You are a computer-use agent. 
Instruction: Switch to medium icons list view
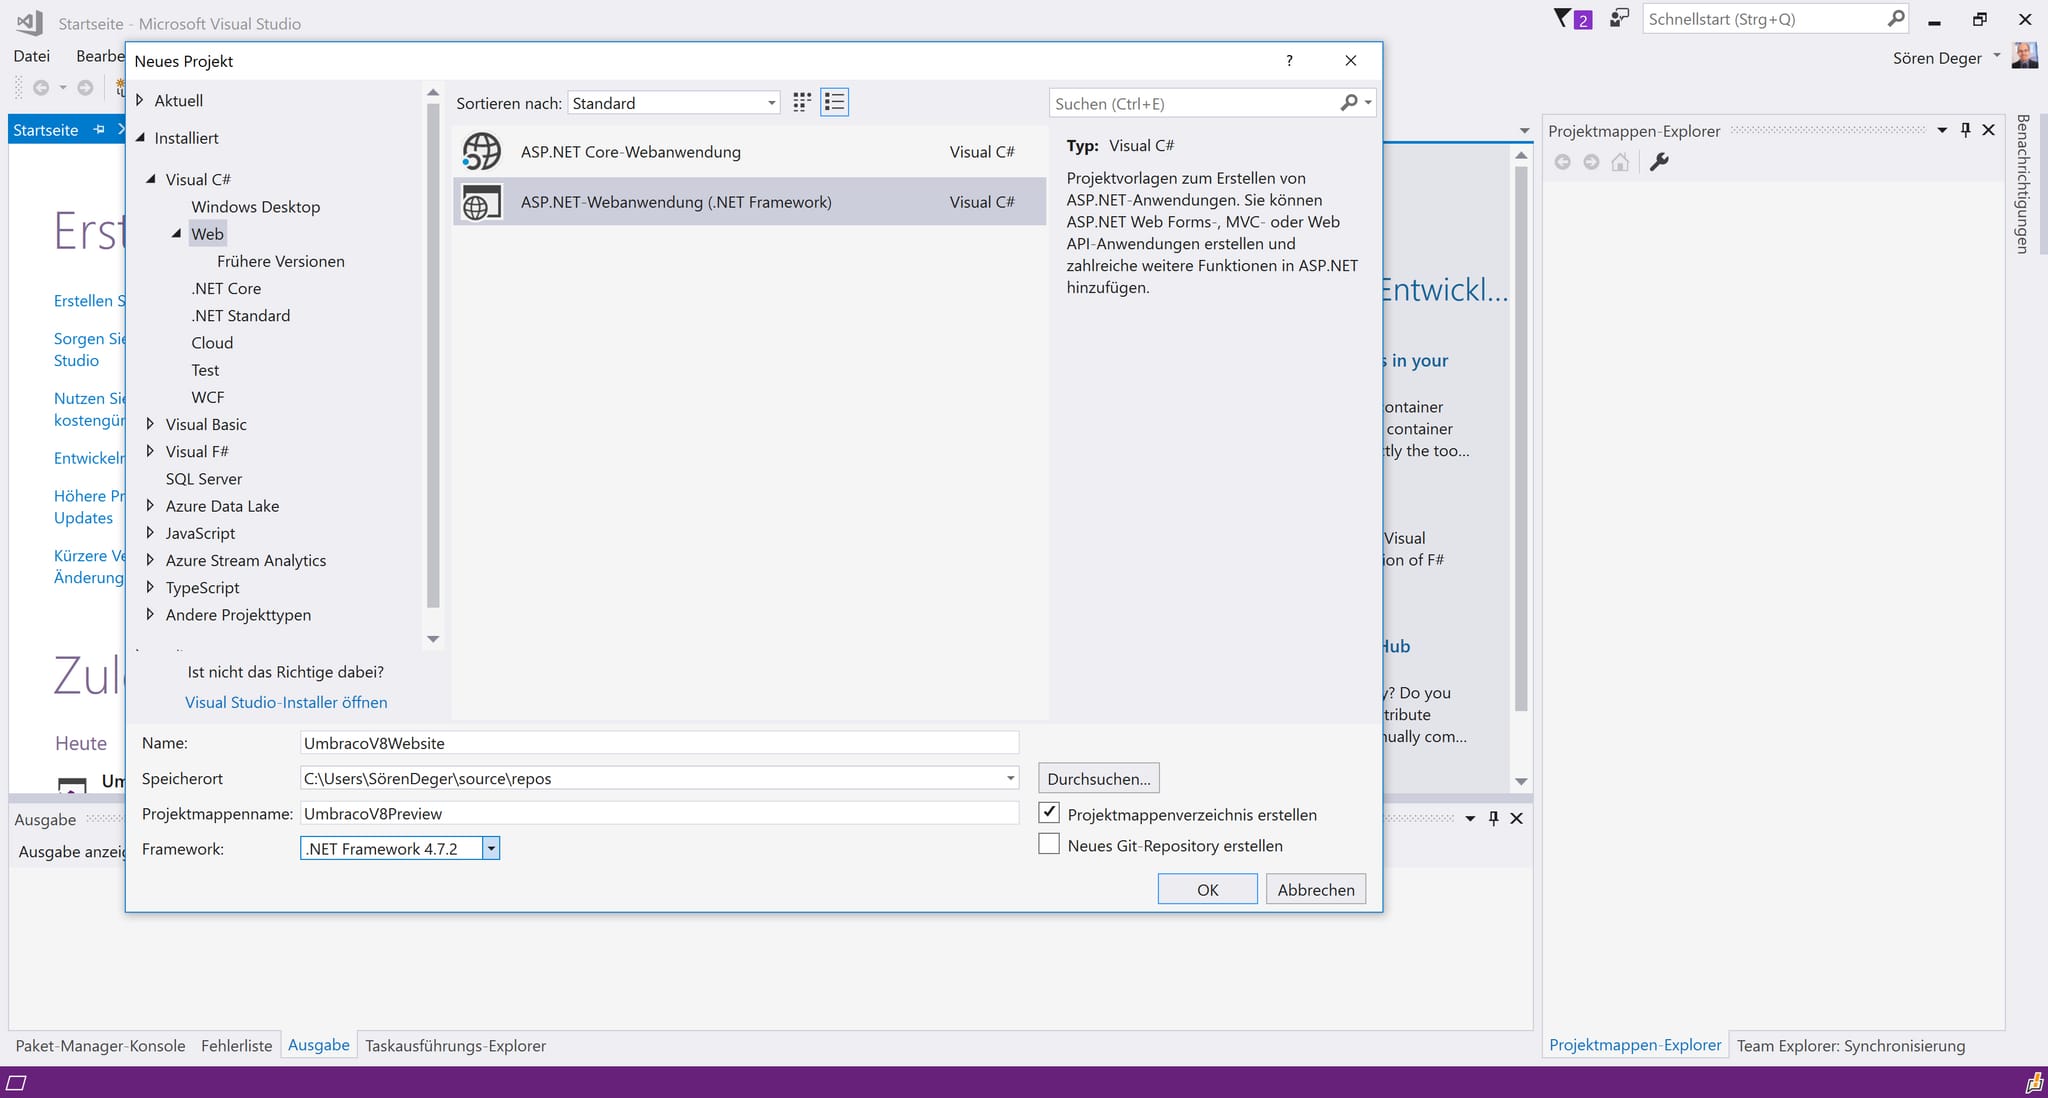click(834, 102)
